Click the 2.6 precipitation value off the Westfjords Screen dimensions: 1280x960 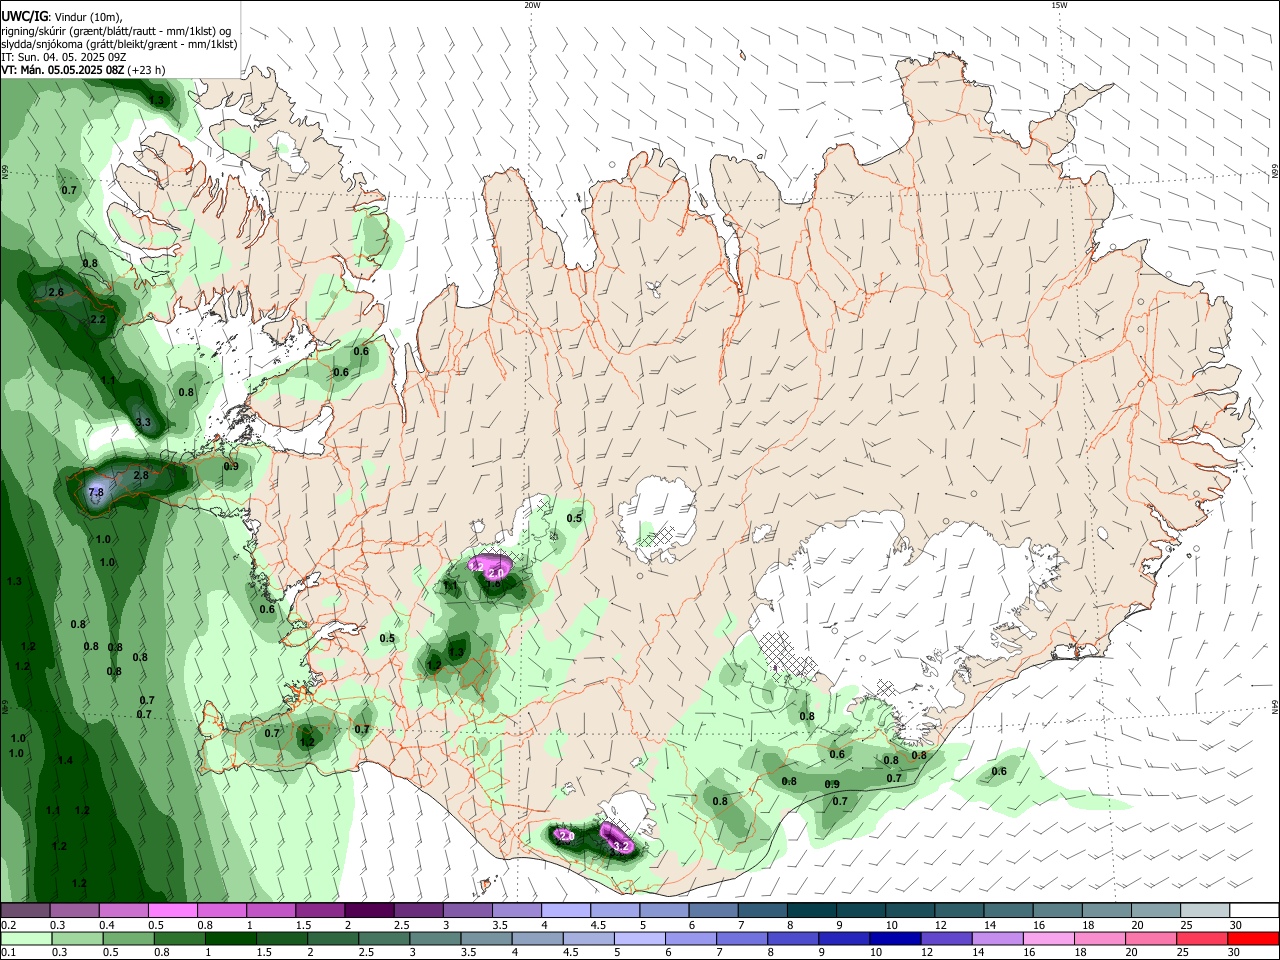tap(56, 292)
